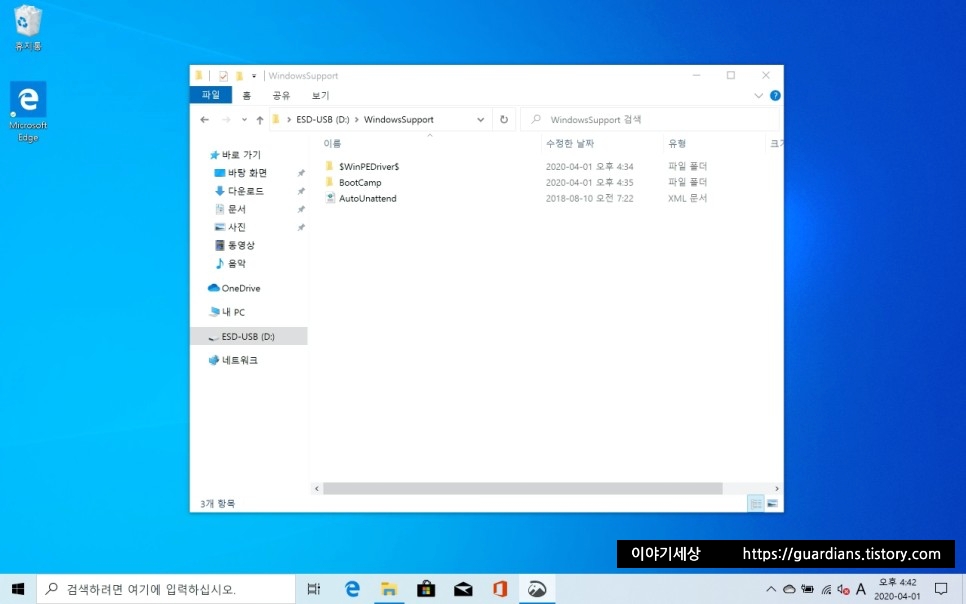Go back with the back arrow
Image resolution: width=966 pixels, height=604 pixels.
pyautogui.click(x=205, y=120)
